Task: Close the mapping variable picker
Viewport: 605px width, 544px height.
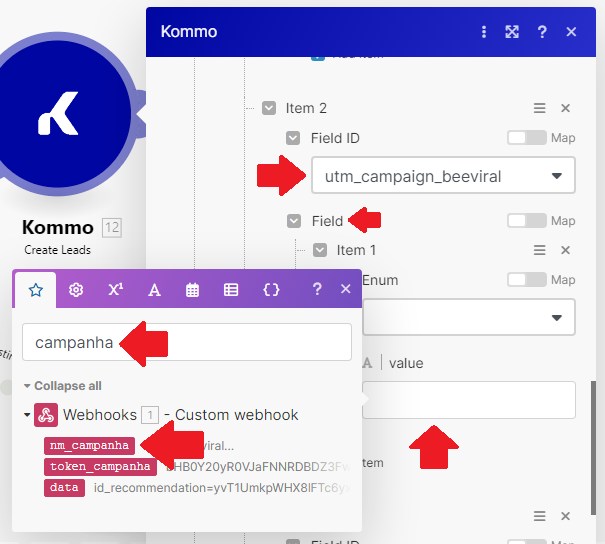Action: coord(346,289)
